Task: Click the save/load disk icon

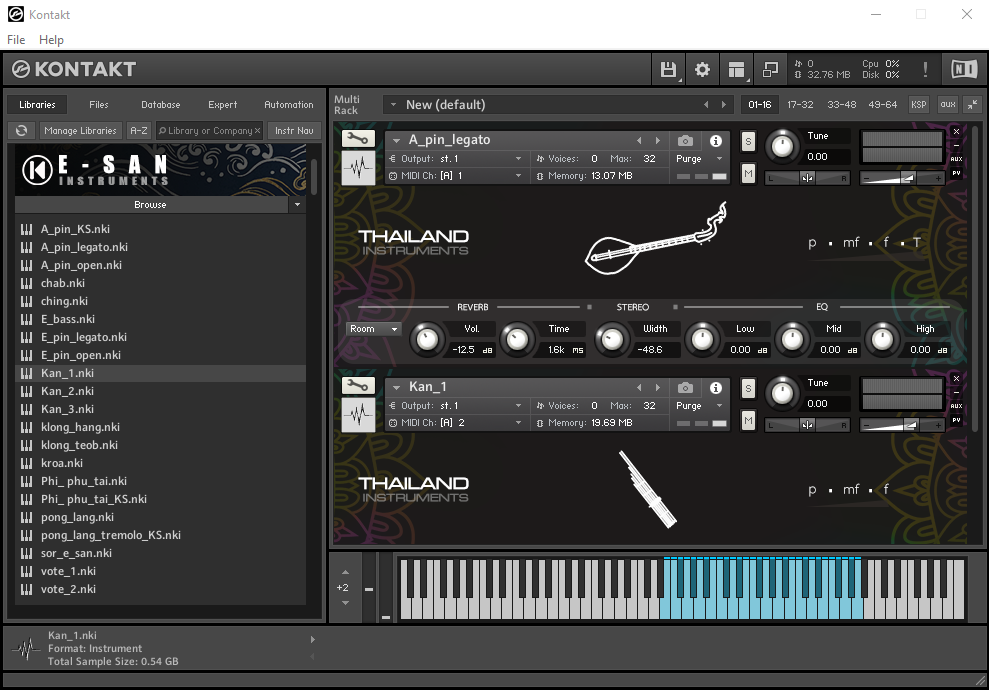Action: pos(668,69)
